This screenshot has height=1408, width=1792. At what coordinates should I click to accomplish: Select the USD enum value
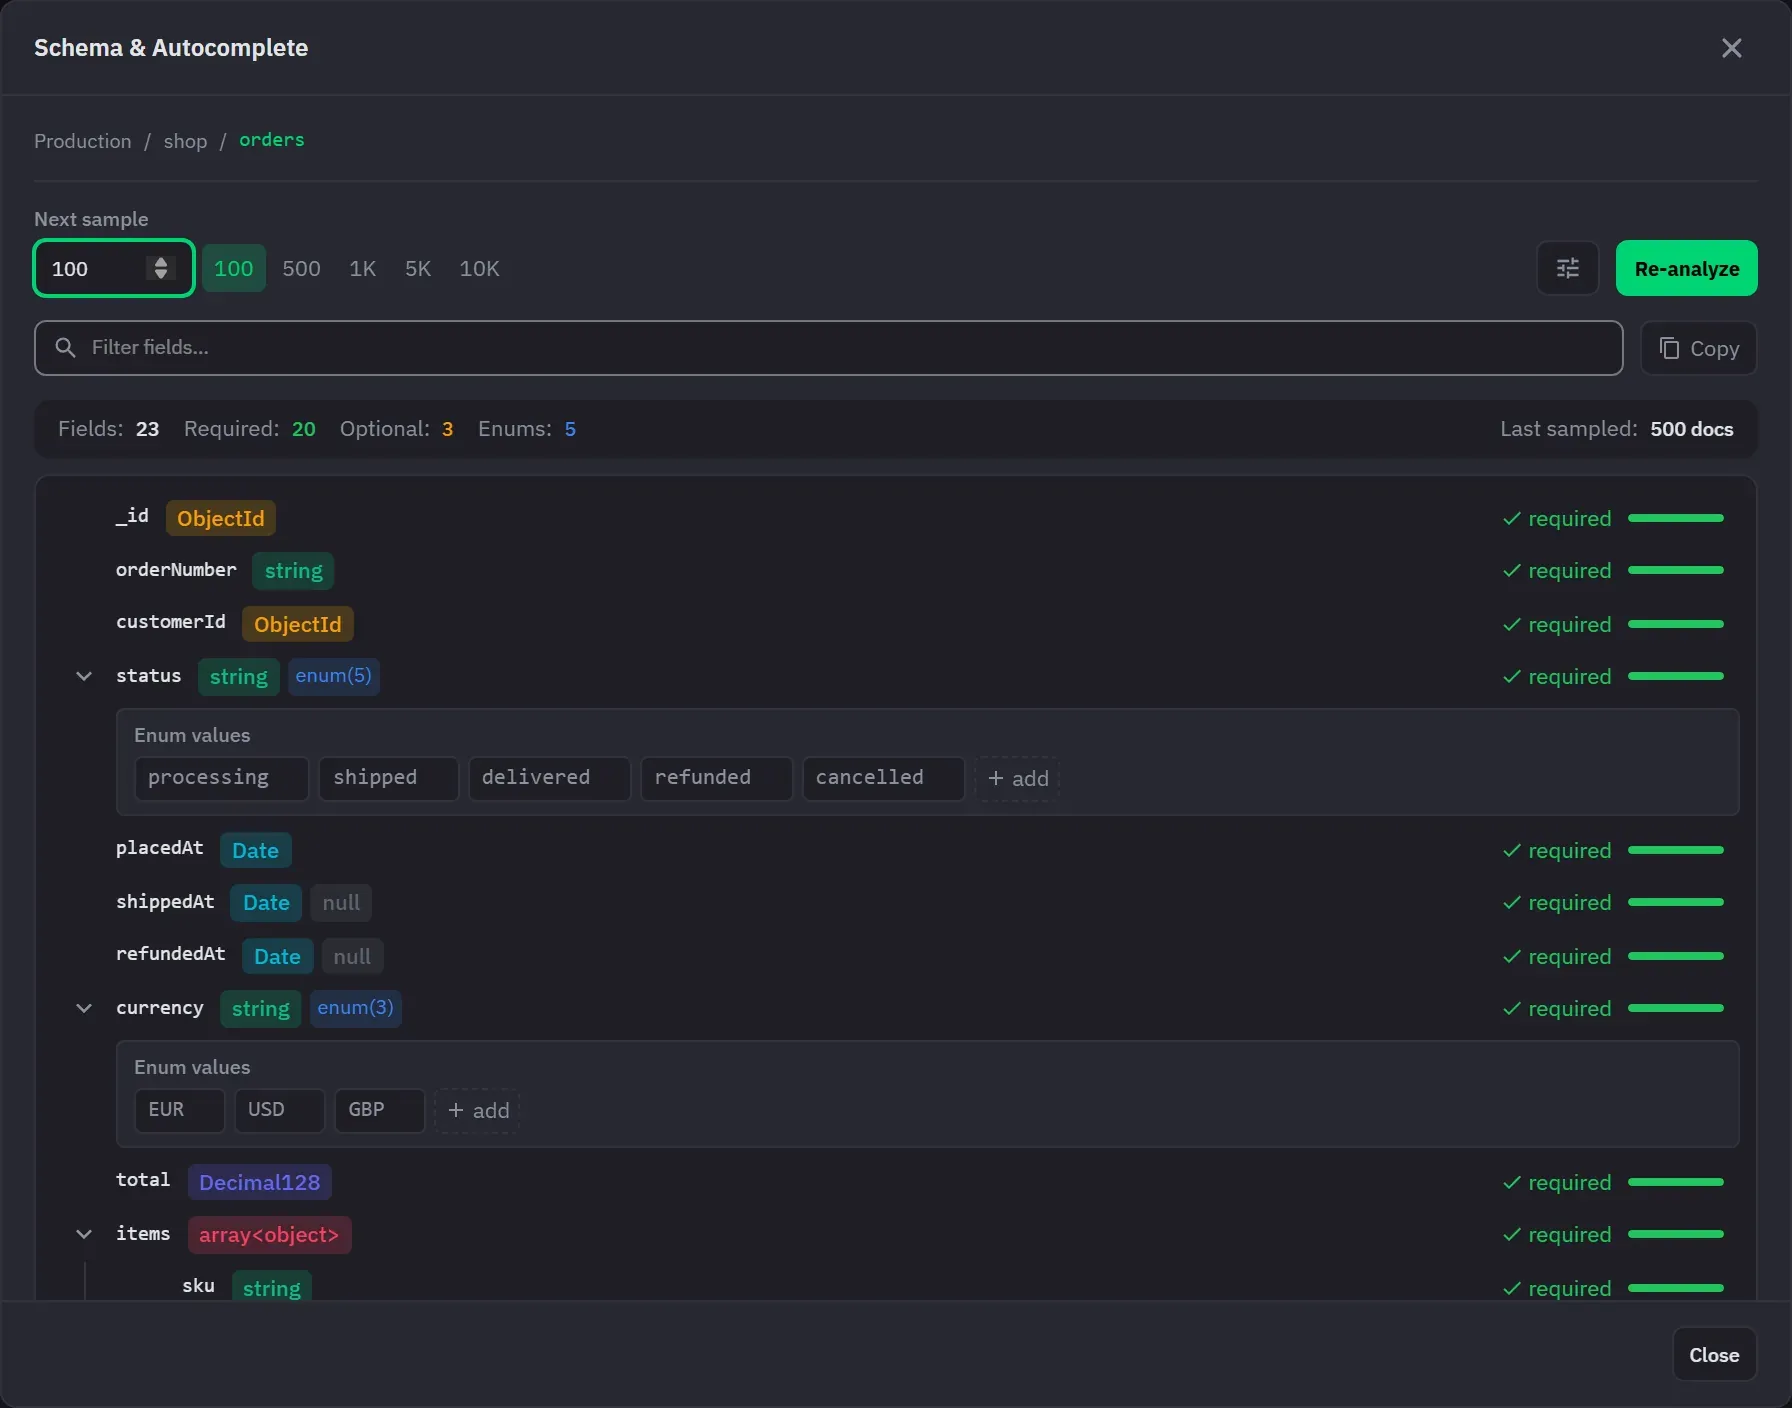(279, 1110)
